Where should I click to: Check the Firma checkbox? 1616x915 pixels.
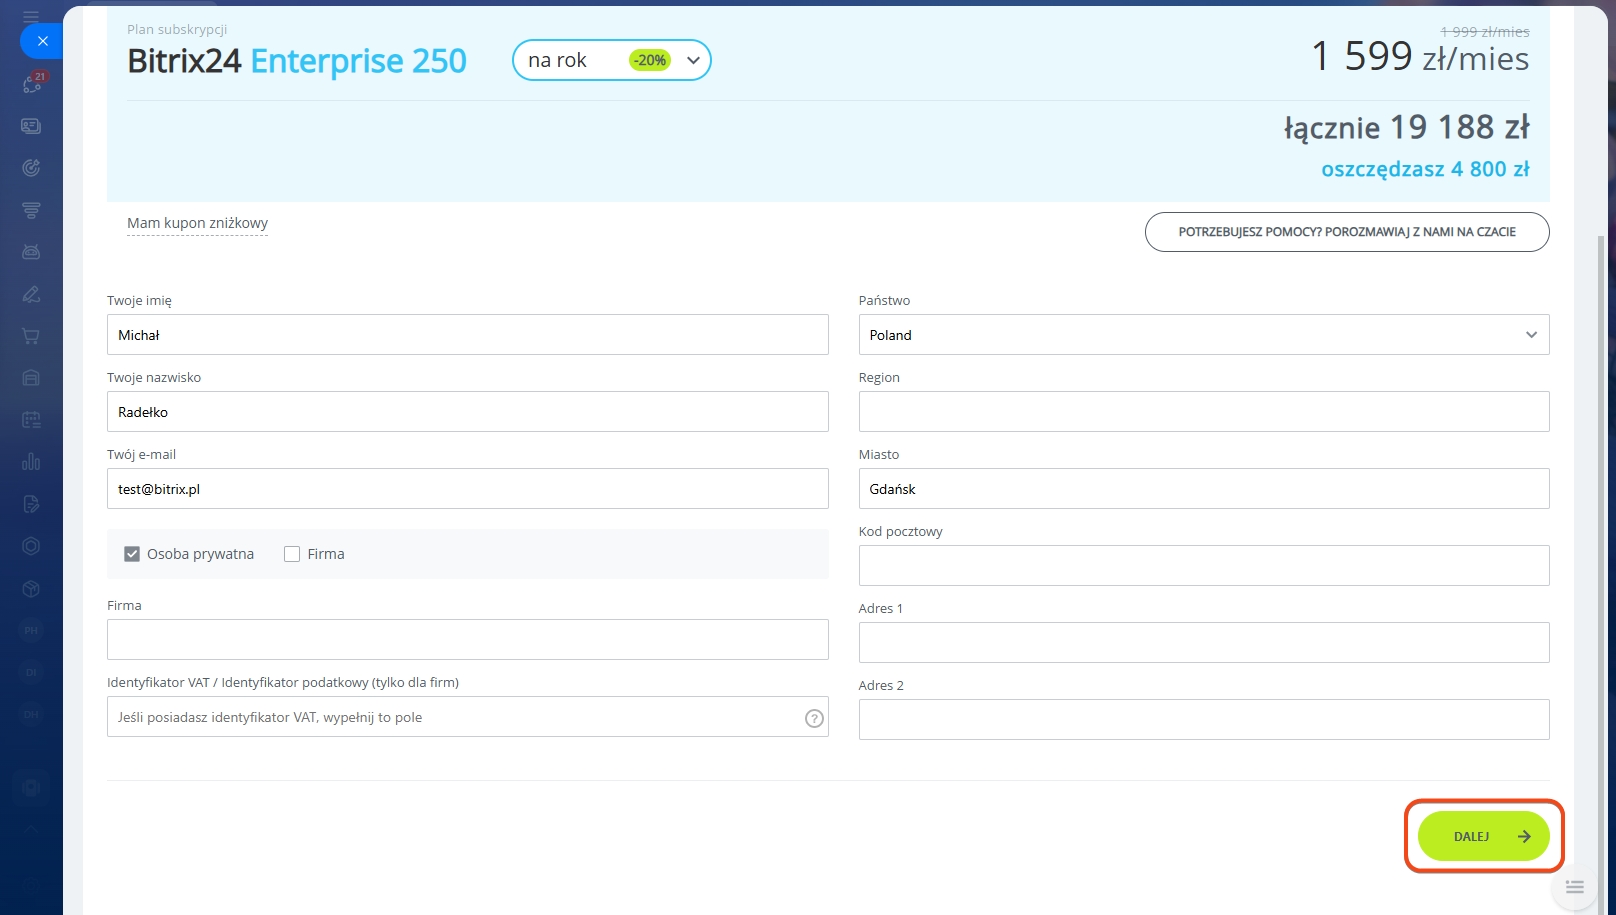click(292, 554)
